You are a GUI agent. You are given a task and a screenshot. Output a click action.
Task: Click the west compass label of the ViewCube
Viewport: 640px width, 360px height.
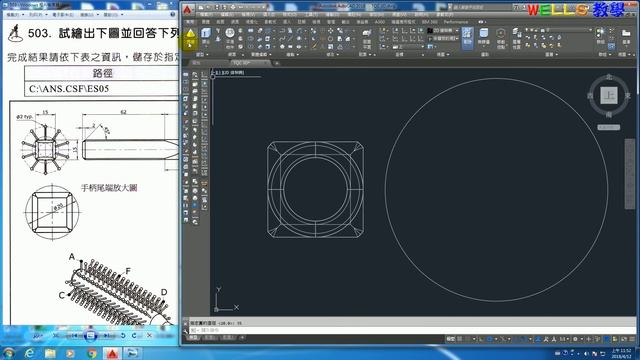[x=590, y=96]
